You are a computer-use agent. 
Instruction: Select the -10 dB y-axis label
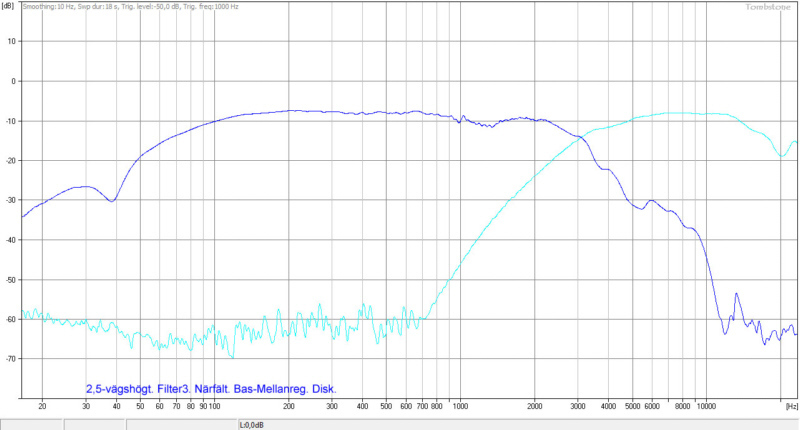click(11, 121)
